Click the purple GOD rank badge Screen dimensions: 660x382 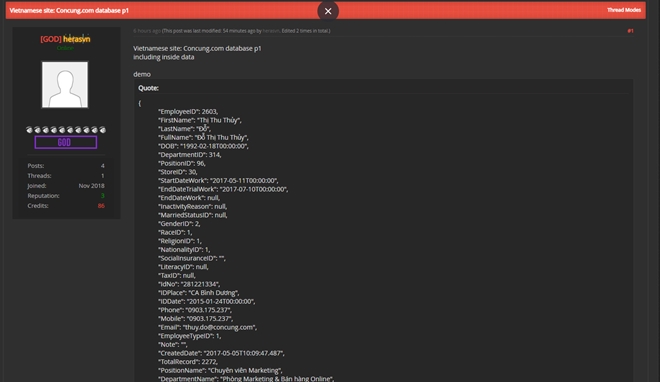click(66, 142)
